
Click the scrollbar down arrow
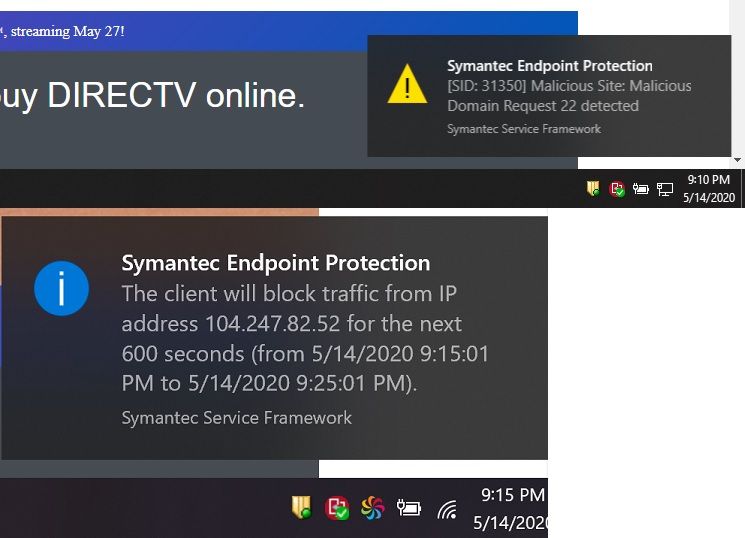tap(737, 160)
